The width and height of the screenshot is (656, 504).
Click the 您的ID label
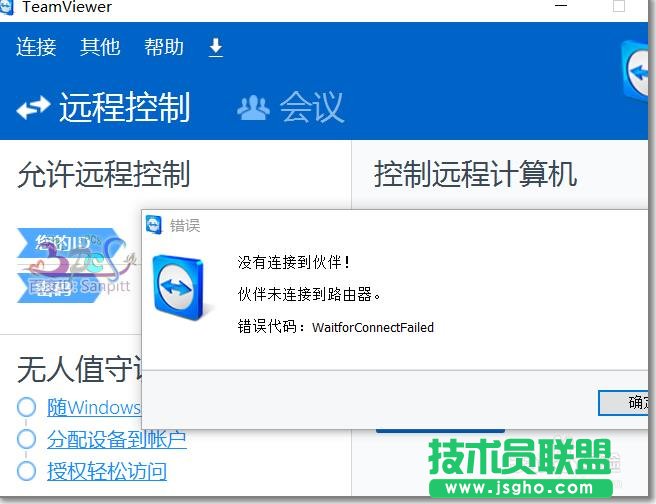click(x=62, y=243)
